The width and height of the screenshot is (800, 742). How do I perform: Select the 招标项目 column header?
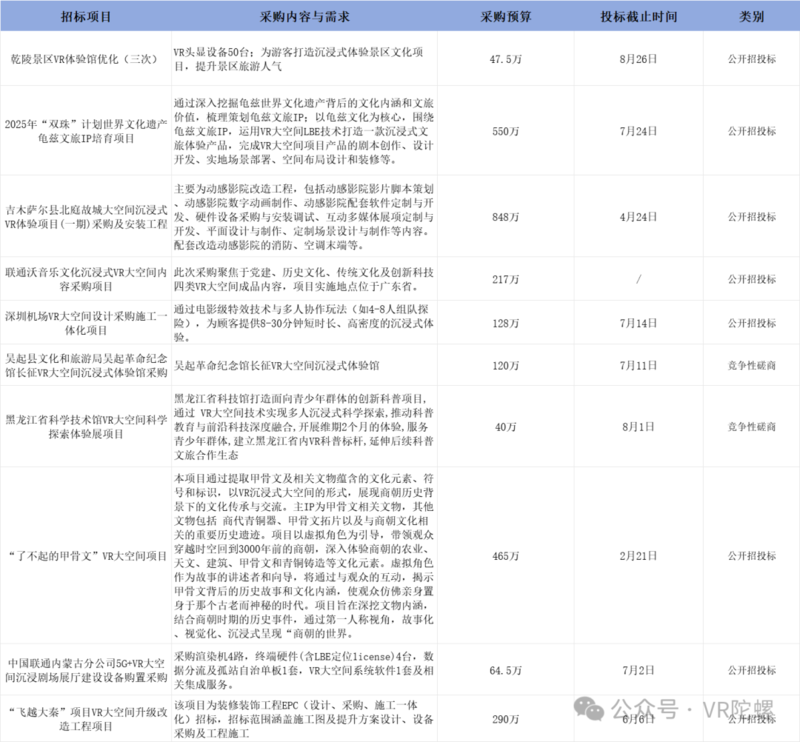pyautogui.click(x=84, y=18)
